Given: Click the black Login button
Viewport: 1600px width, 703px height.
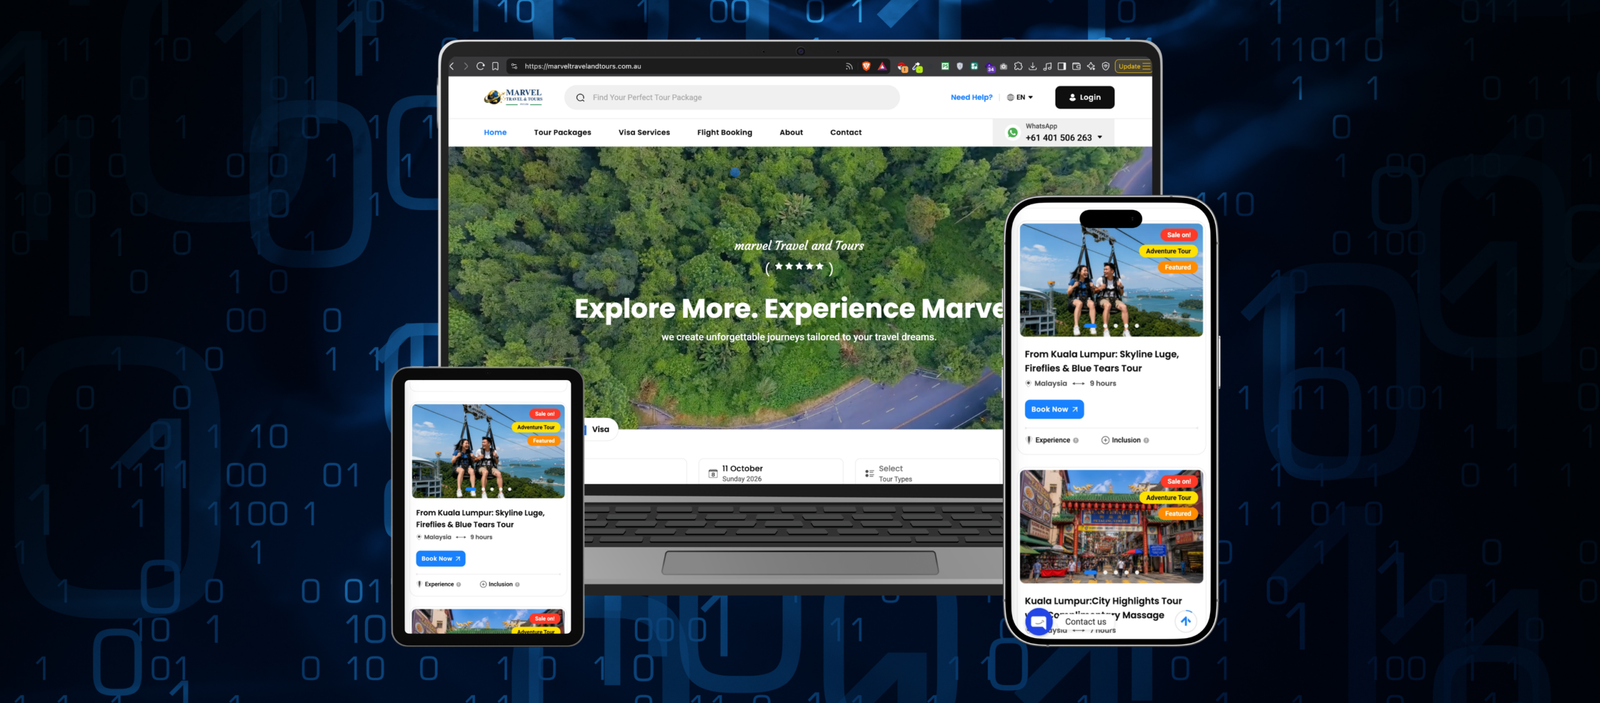Looking at the screenshot, I should (1085, 97).
